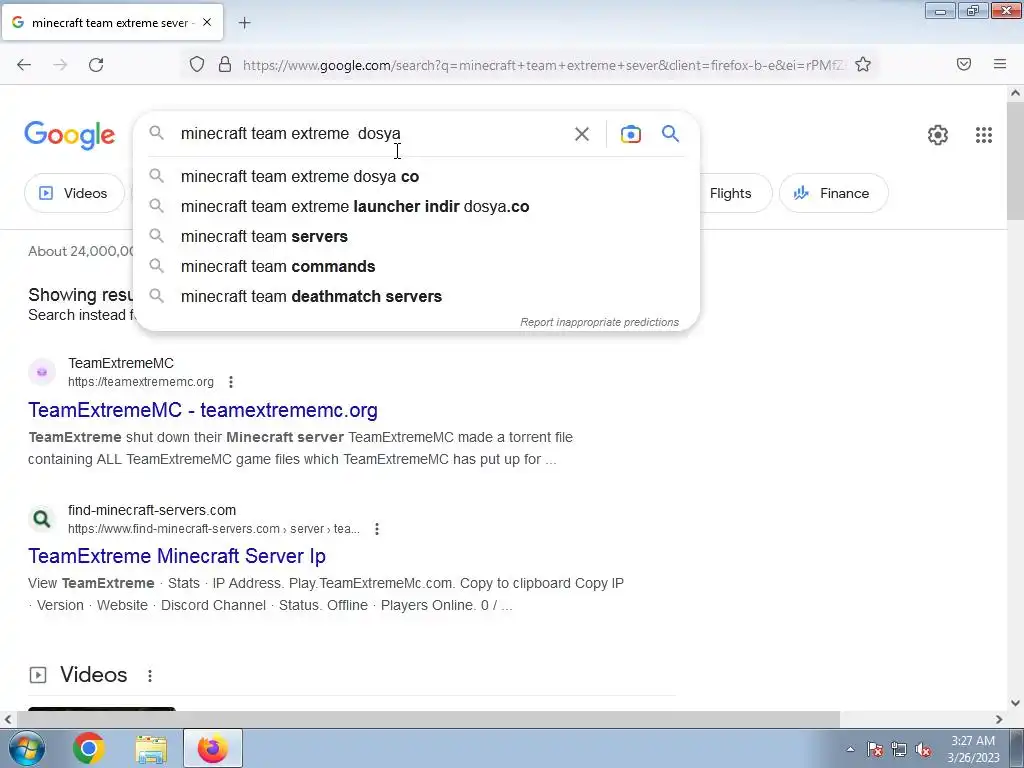The height and width of the screenshot is (768, 1024).
Task: Open options for find-minecraft-servers result
Action: 377,529
